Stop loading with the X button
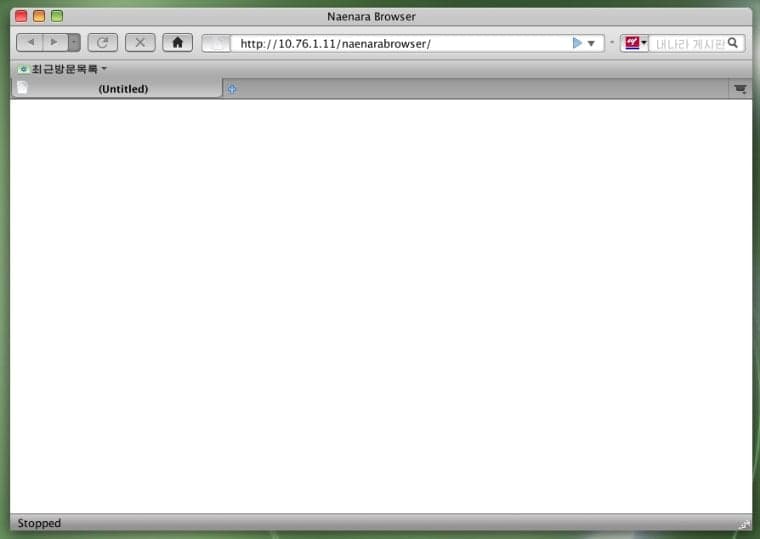Image resolution: width=760 pixels, height=539 pixels. pos(140,43)
